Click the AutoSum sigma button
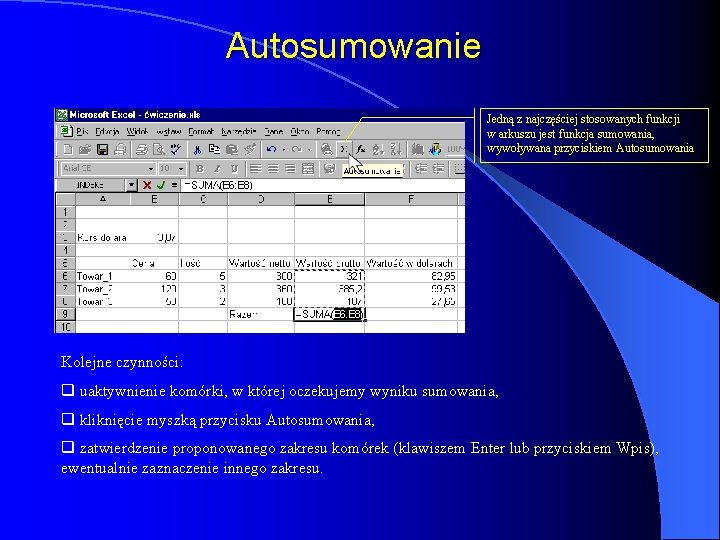 click(x=343, y=149)
